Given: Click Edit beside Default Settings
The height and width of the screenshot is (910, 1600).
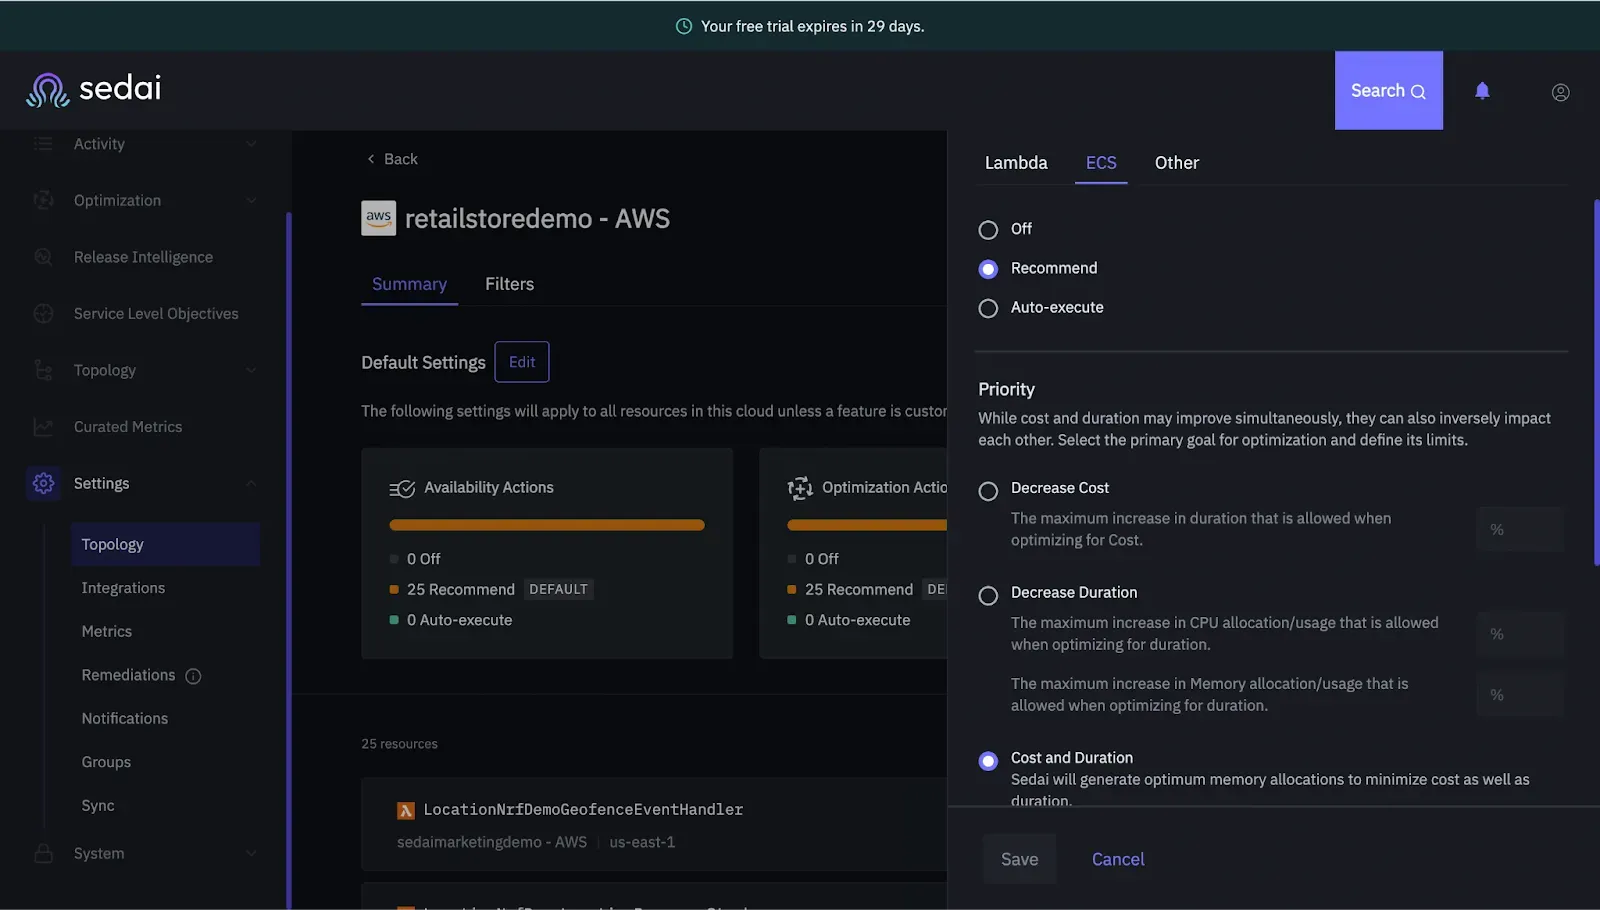Looking at the screenshot, I should (x=522, y=362).
